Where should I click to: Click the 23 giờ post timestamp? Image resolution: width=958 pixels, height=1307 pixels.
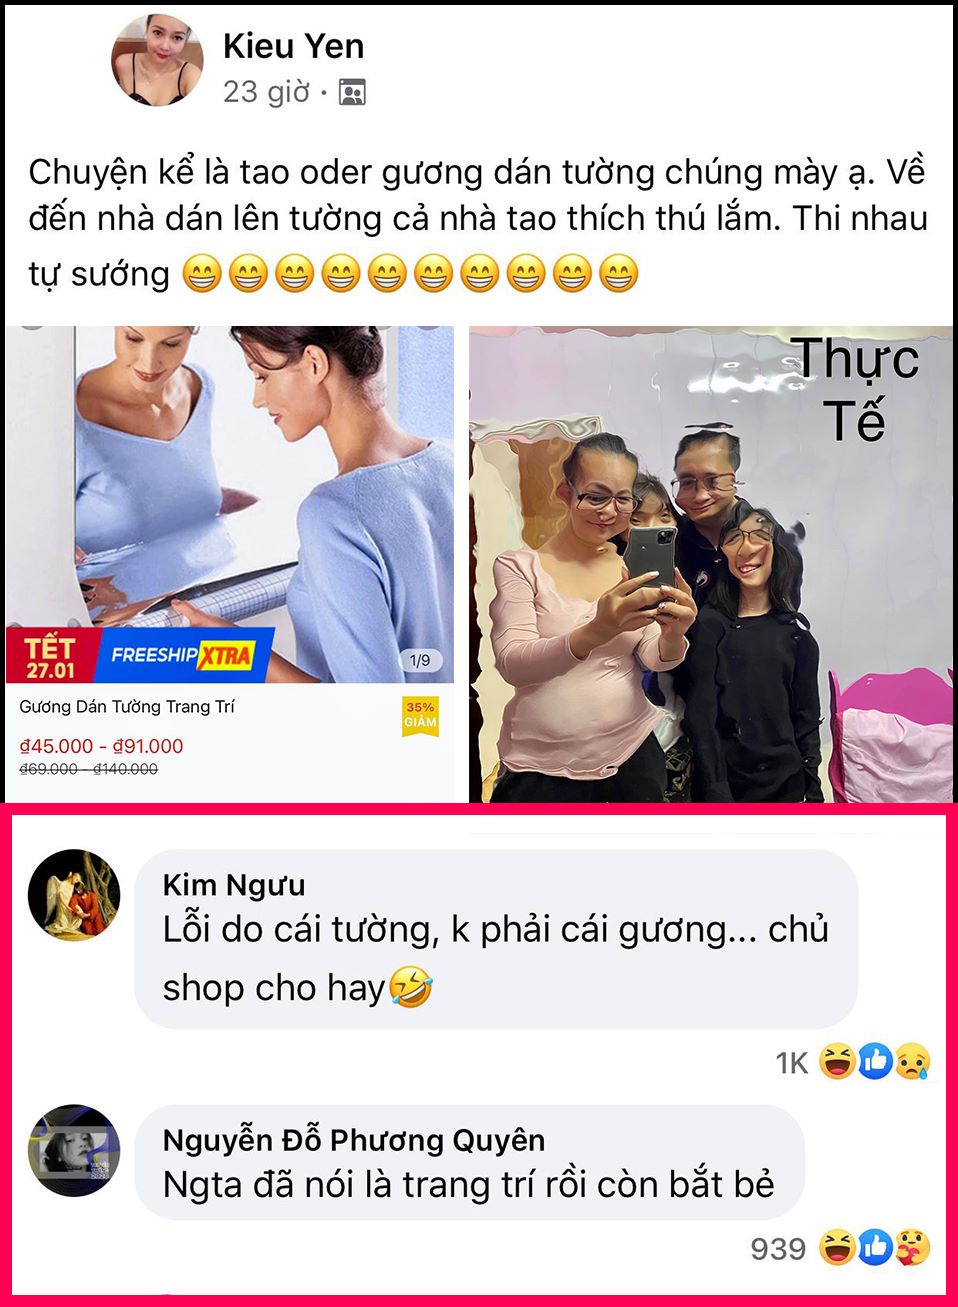(266, 92)
